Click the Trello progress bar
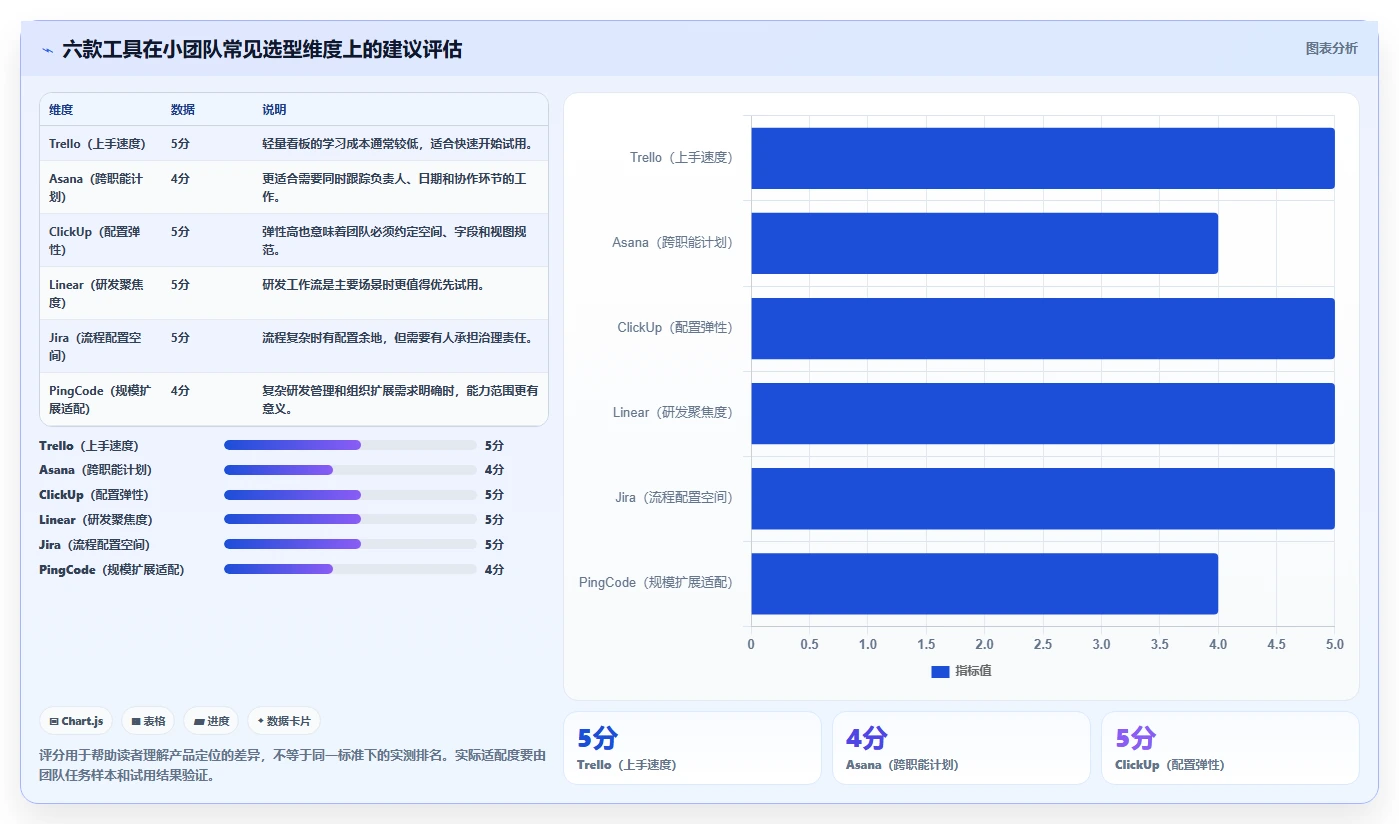Screen dimensions: 1399x824 point(350,445)
